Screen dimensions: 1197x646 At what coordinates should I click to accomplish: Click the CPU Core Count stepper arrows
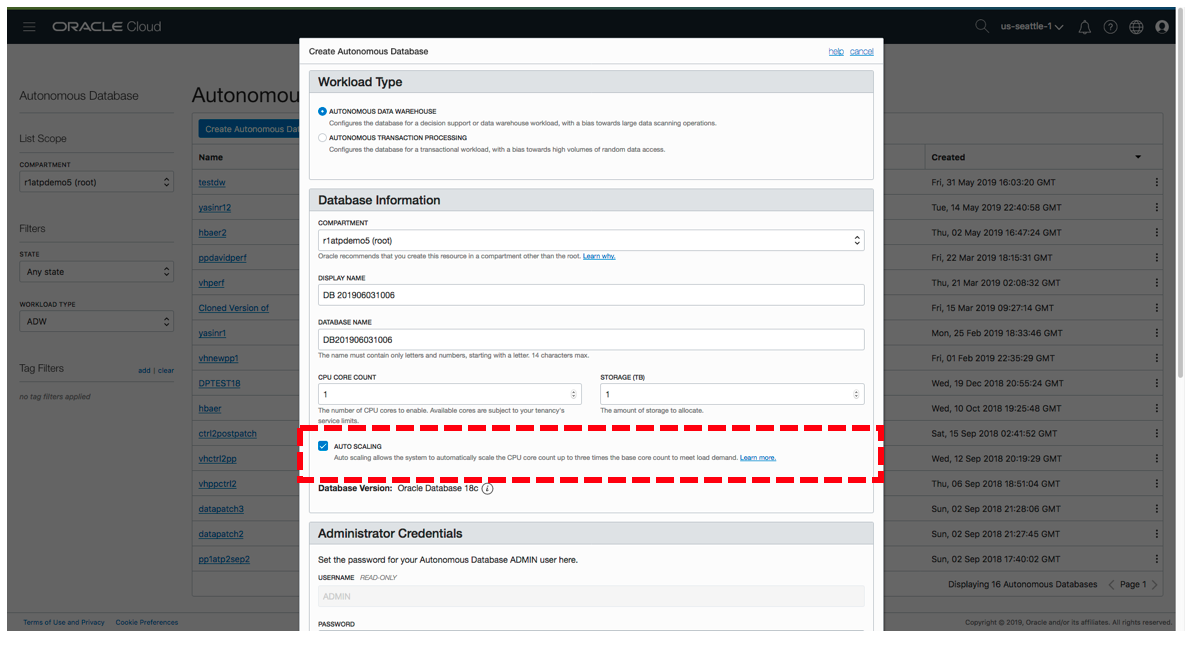coord(573,395)
